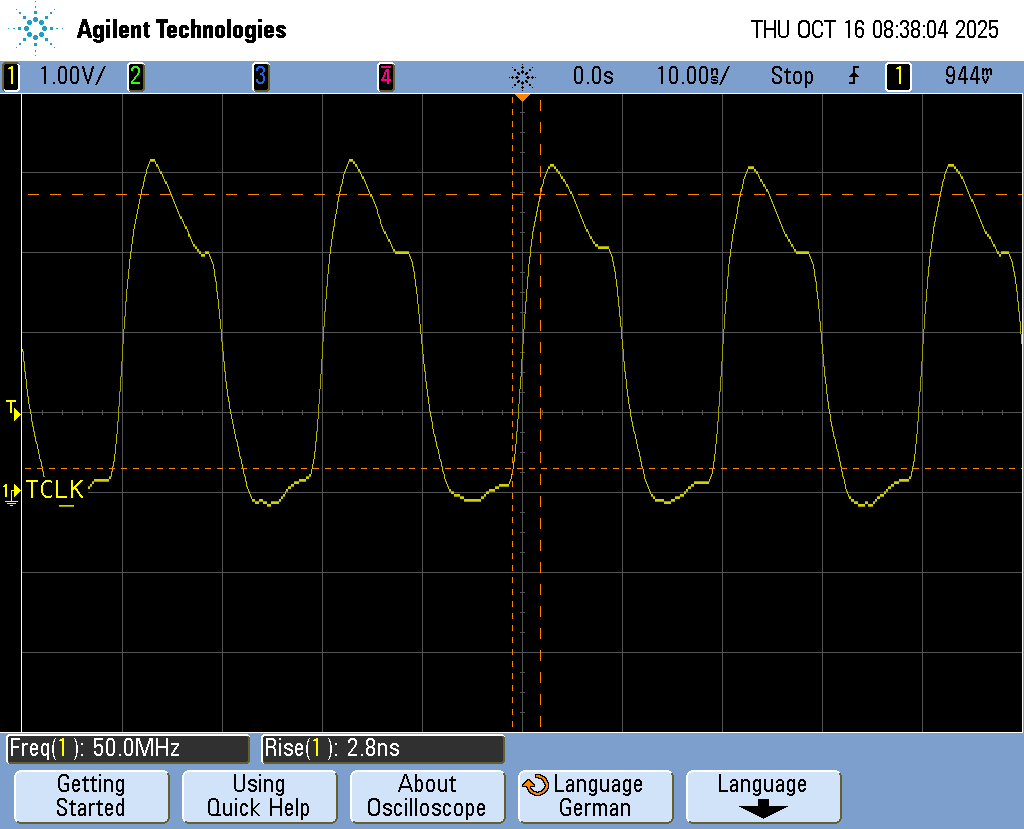Click the channel 1 ground reference marker

pos(11,492)
